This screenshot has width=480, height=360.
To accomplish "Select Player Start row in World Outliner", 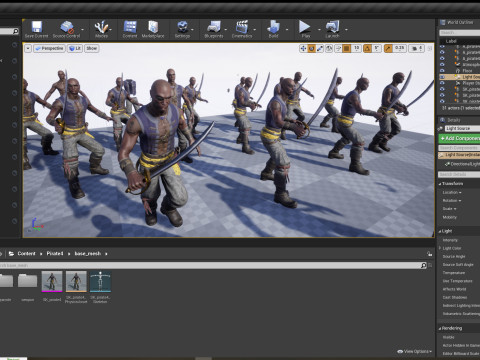I will click(x=459, y=83).
